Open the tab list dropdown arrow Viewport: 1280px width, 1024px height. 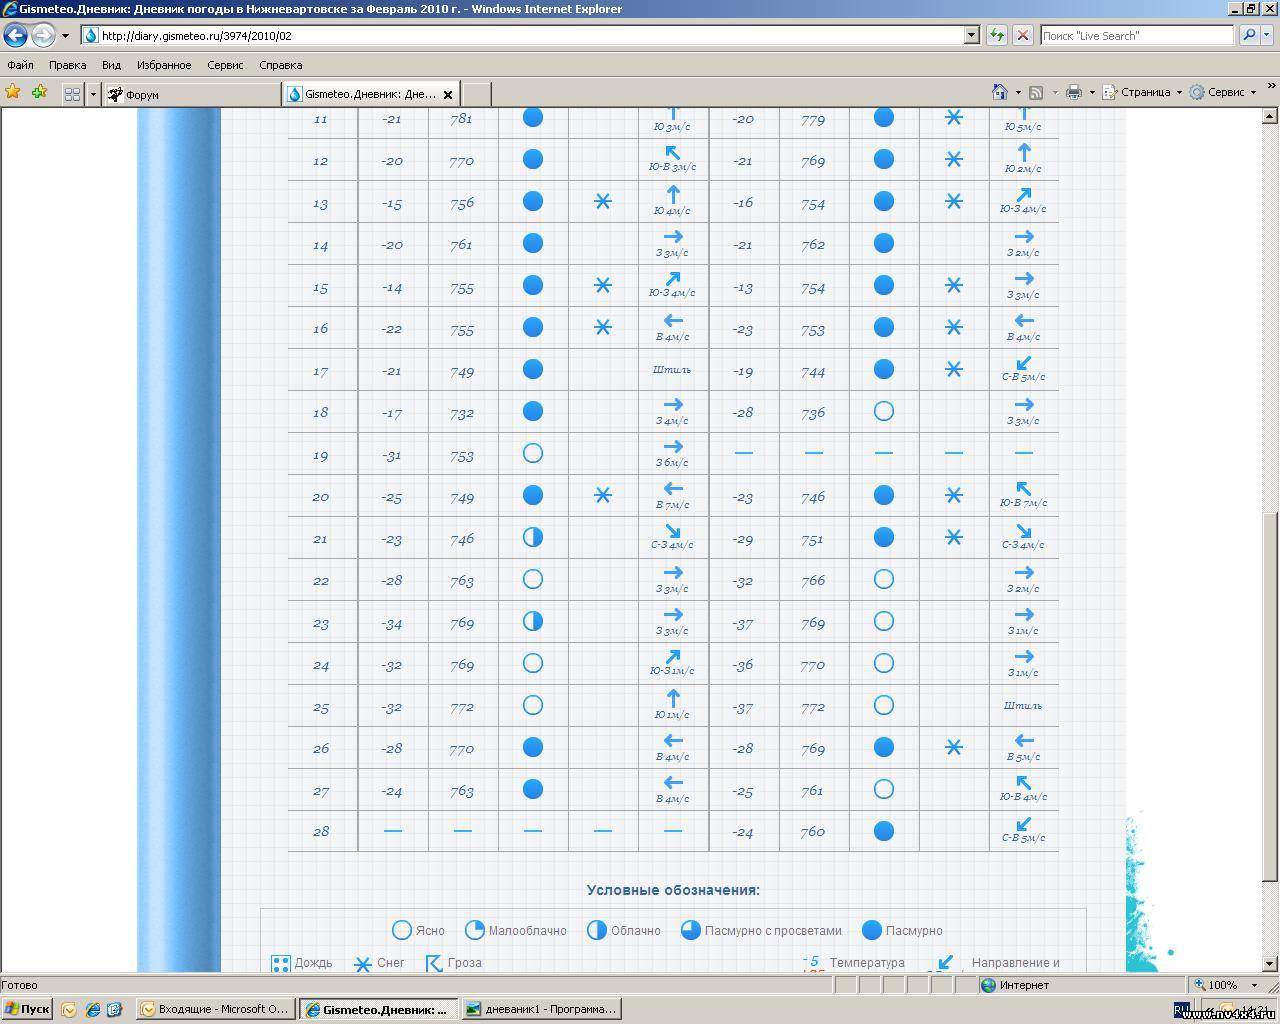pyautogui.click(x=93, y=94)
